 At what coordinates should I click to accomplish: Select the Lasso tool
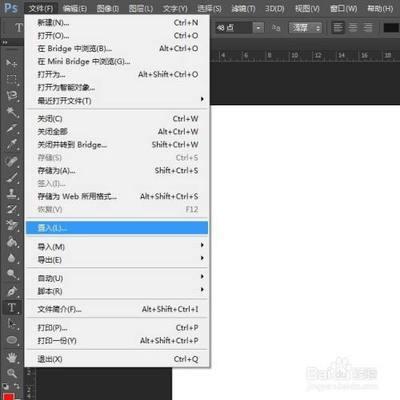click(12, 96)
